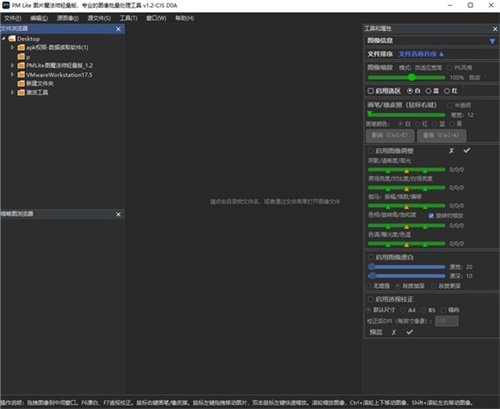The height and width of the screenshot is (409, 500).
Task: Close the thumbnail browser panel
Action: (x=118, y=214)
